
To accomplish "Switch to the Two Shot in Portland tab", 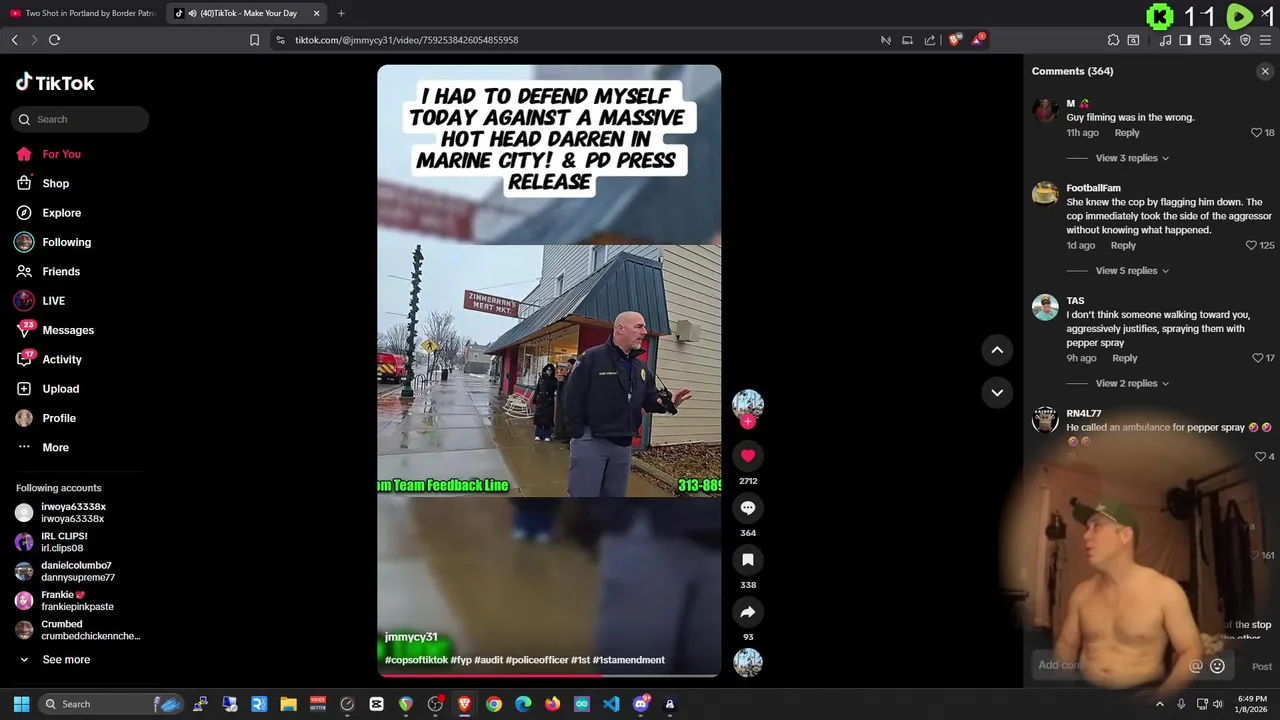I will [82, 13].
